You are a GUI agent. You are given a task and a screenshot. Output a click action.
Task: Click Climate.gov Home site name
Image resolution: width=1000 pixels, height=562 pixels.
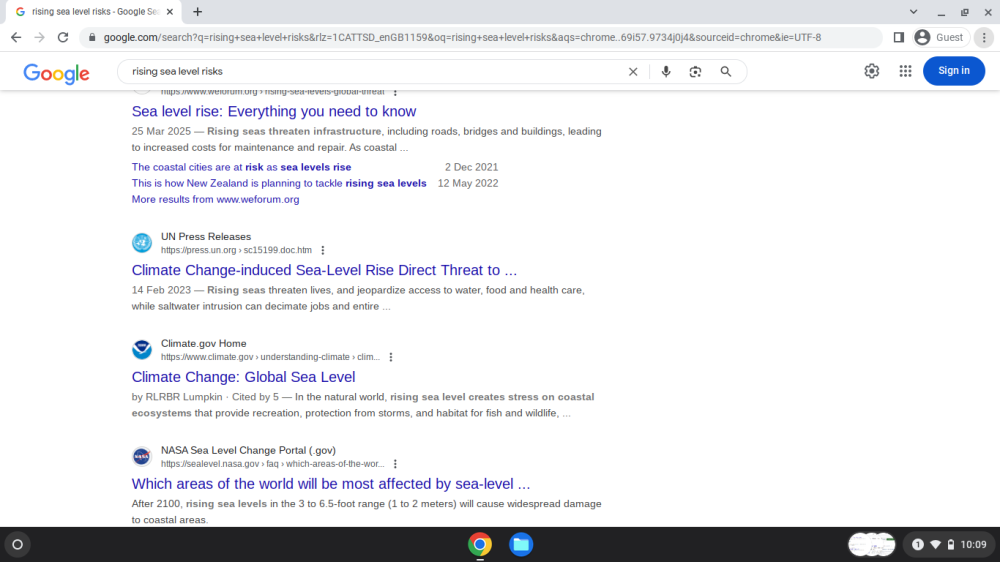point(203,343)
